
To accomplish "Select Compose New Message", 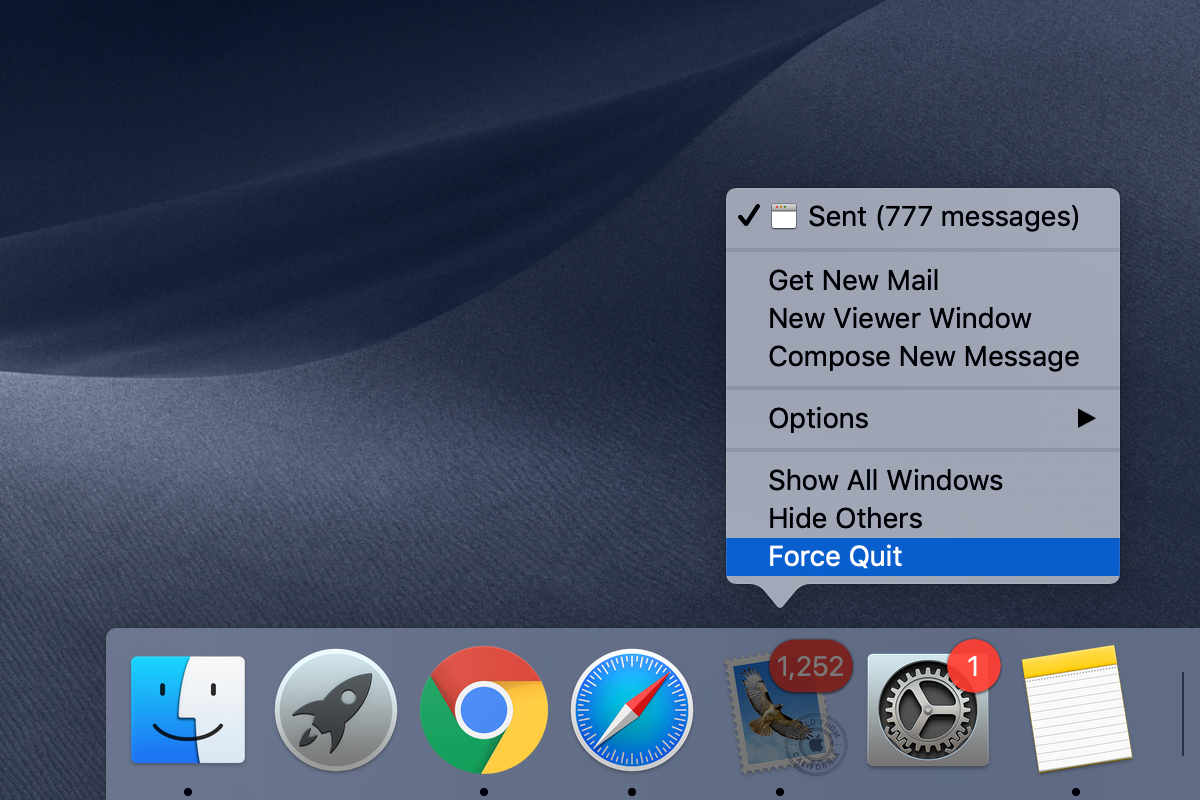I will (923, 356).
